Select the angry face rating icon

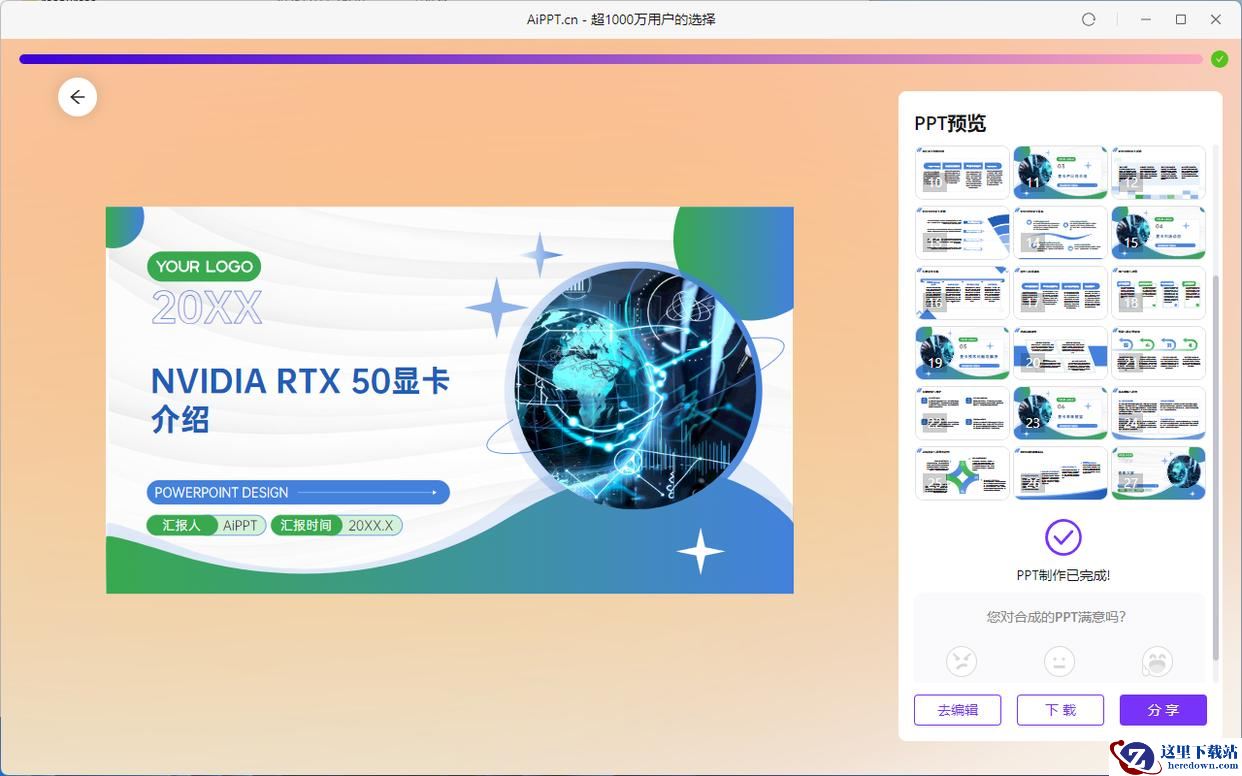coord(961,661)
